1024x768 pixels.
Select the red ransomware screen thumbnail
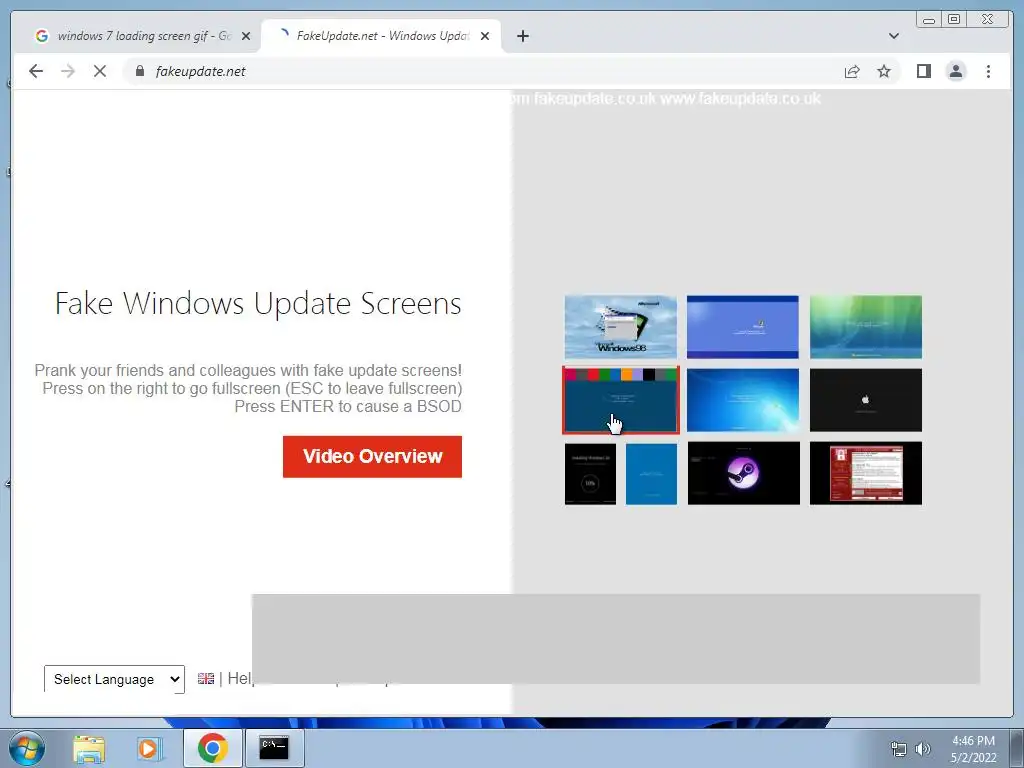[865, 473]
